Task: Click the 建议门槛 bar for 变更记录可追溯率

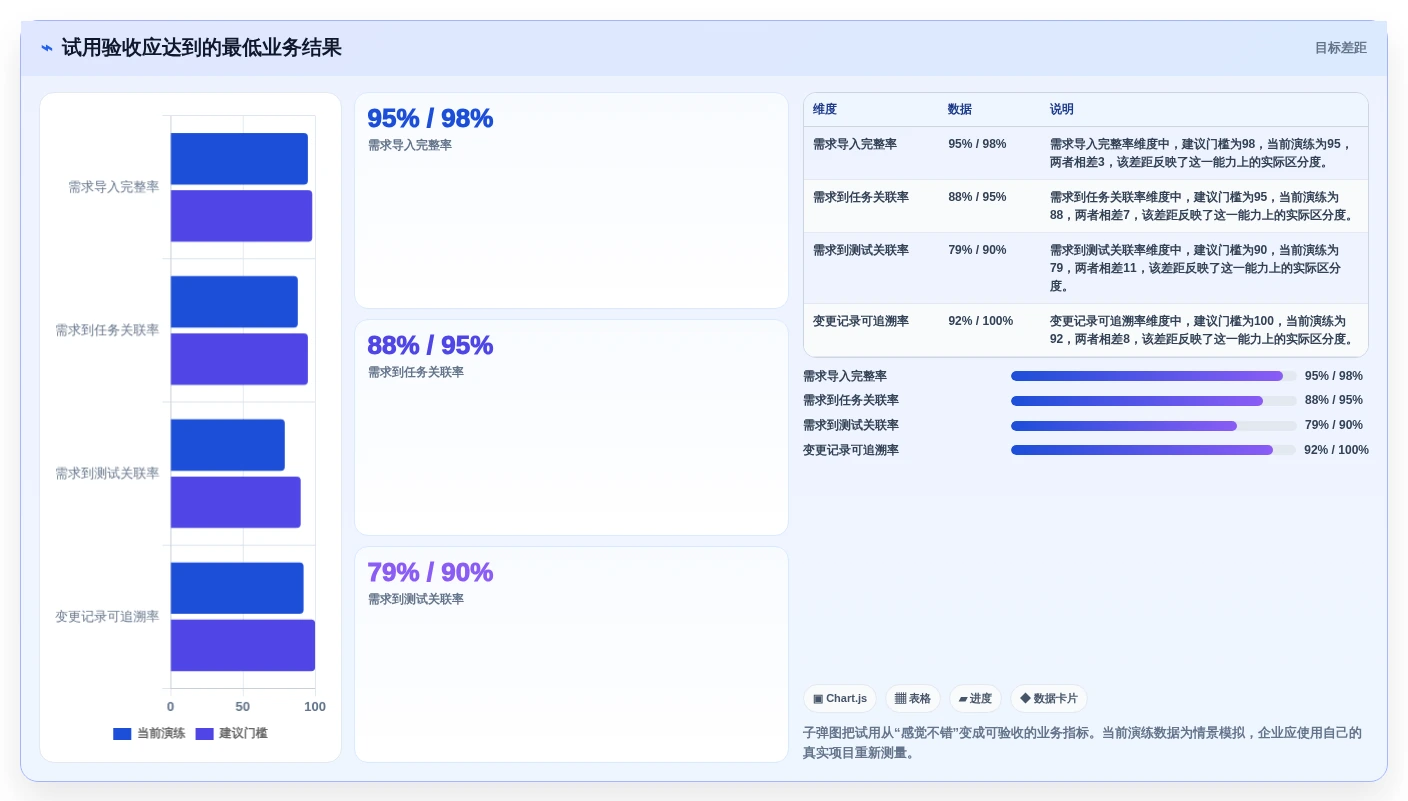Action: (243, 645)
